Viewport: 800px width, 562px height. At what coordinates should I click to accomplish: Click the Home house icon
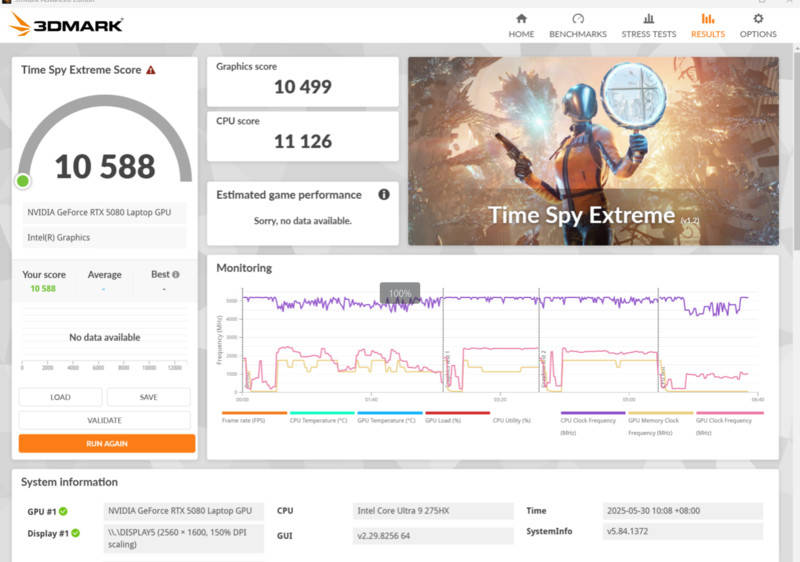521,19
